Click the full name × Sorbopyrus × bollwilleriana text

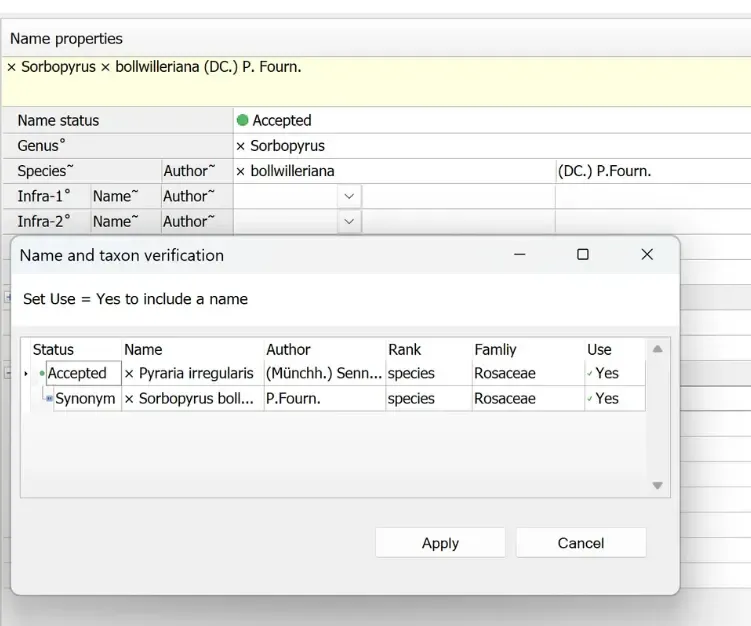[x=154, y=67]
